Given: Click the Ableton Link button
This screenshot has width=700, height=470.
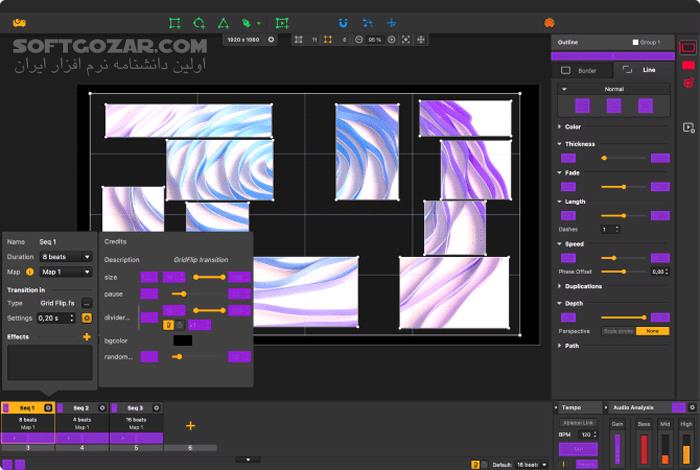Looking at the screenshot, I should pos(578,421).
